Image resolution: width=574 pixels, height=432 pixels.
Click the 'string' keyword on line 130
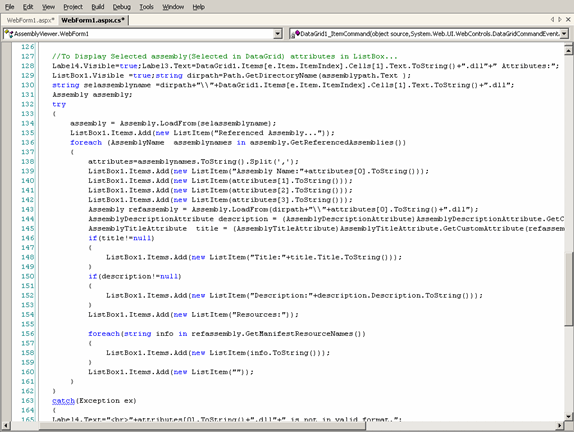(x=66, y=85)
